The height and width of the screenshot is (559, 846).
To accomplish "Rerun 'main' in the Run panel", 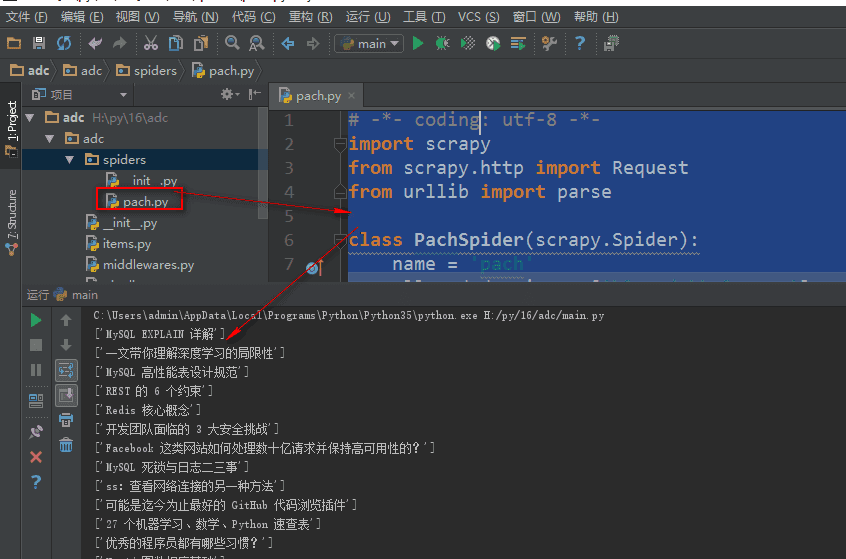I will [36, 320].
